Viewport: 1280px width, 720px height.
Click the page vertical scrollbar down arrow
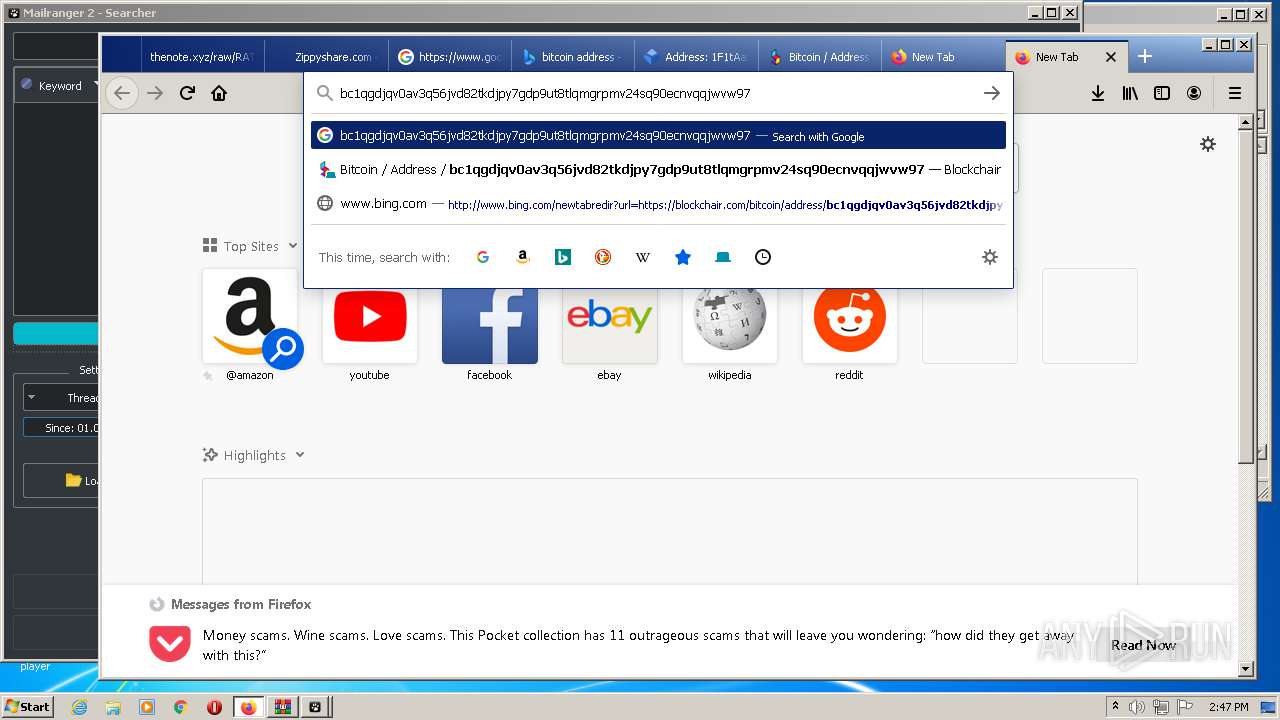(1245, 669)
